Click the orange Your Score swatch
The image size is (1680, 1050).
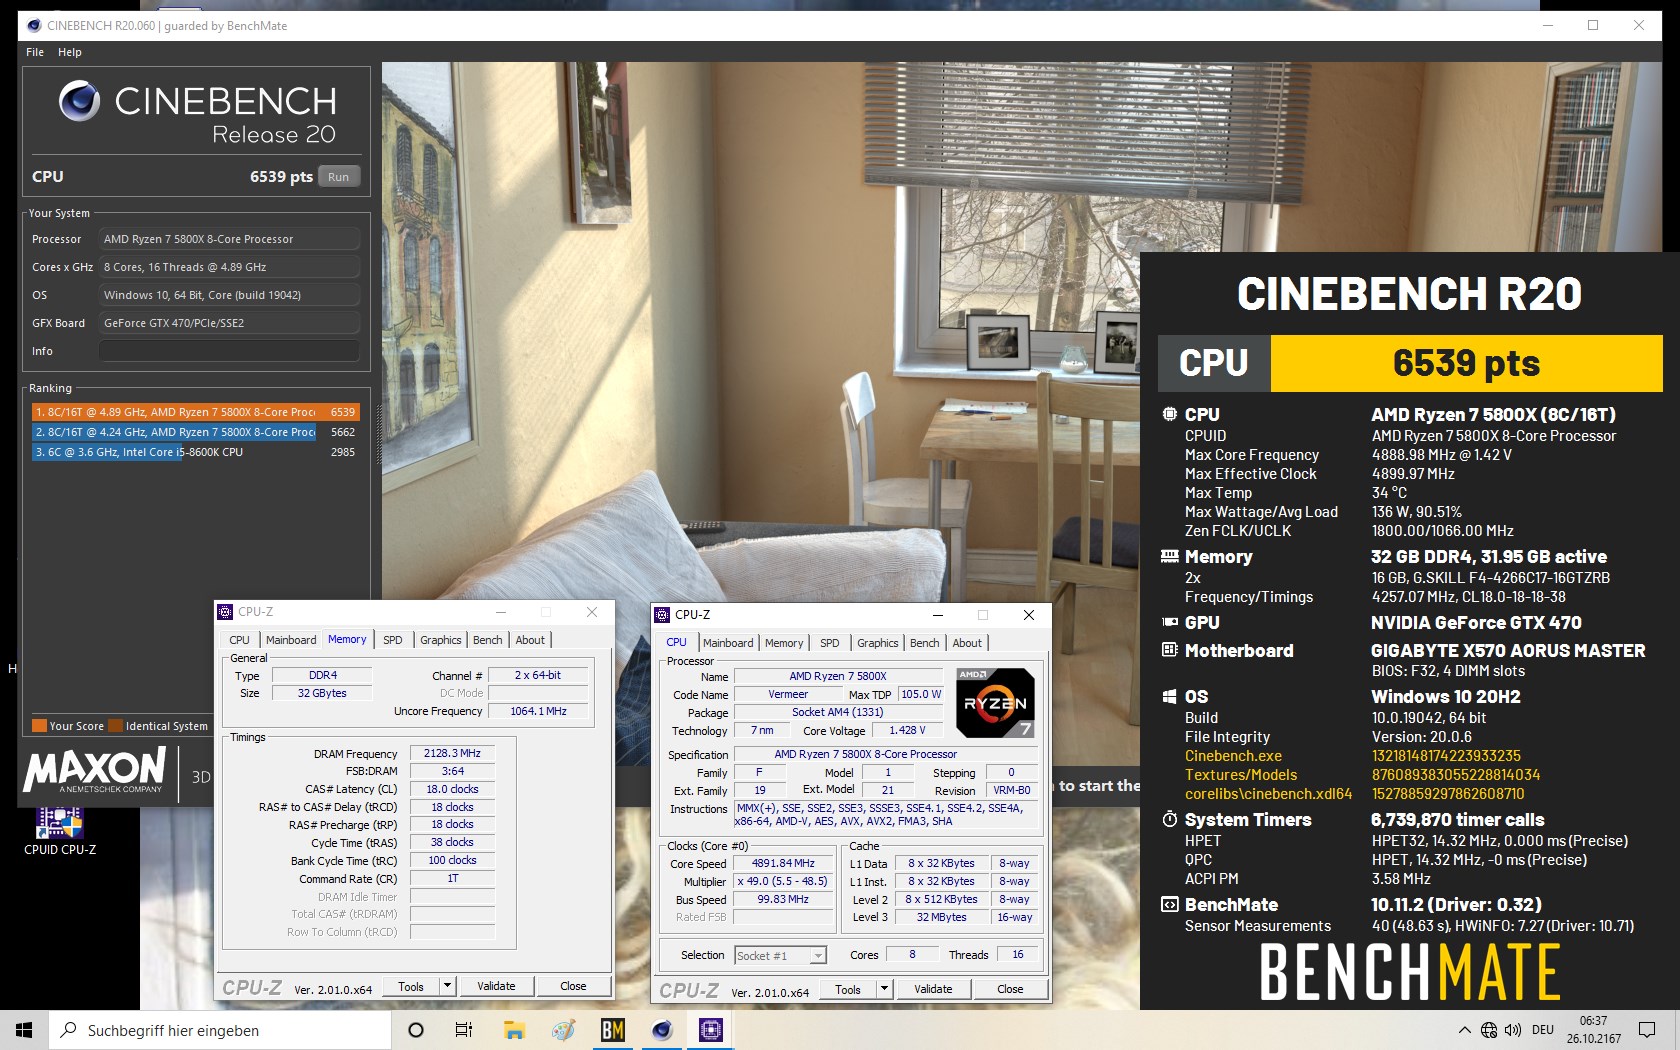pos(39,726)
